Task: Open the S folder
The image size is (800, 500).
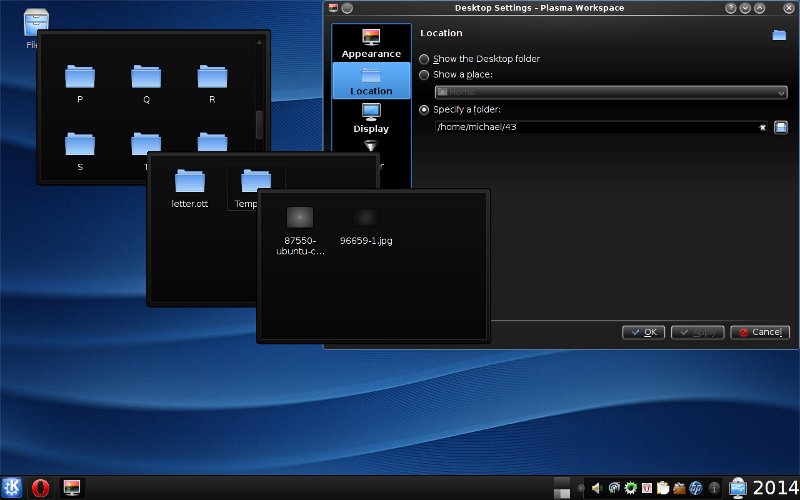Action: [79, 145]
